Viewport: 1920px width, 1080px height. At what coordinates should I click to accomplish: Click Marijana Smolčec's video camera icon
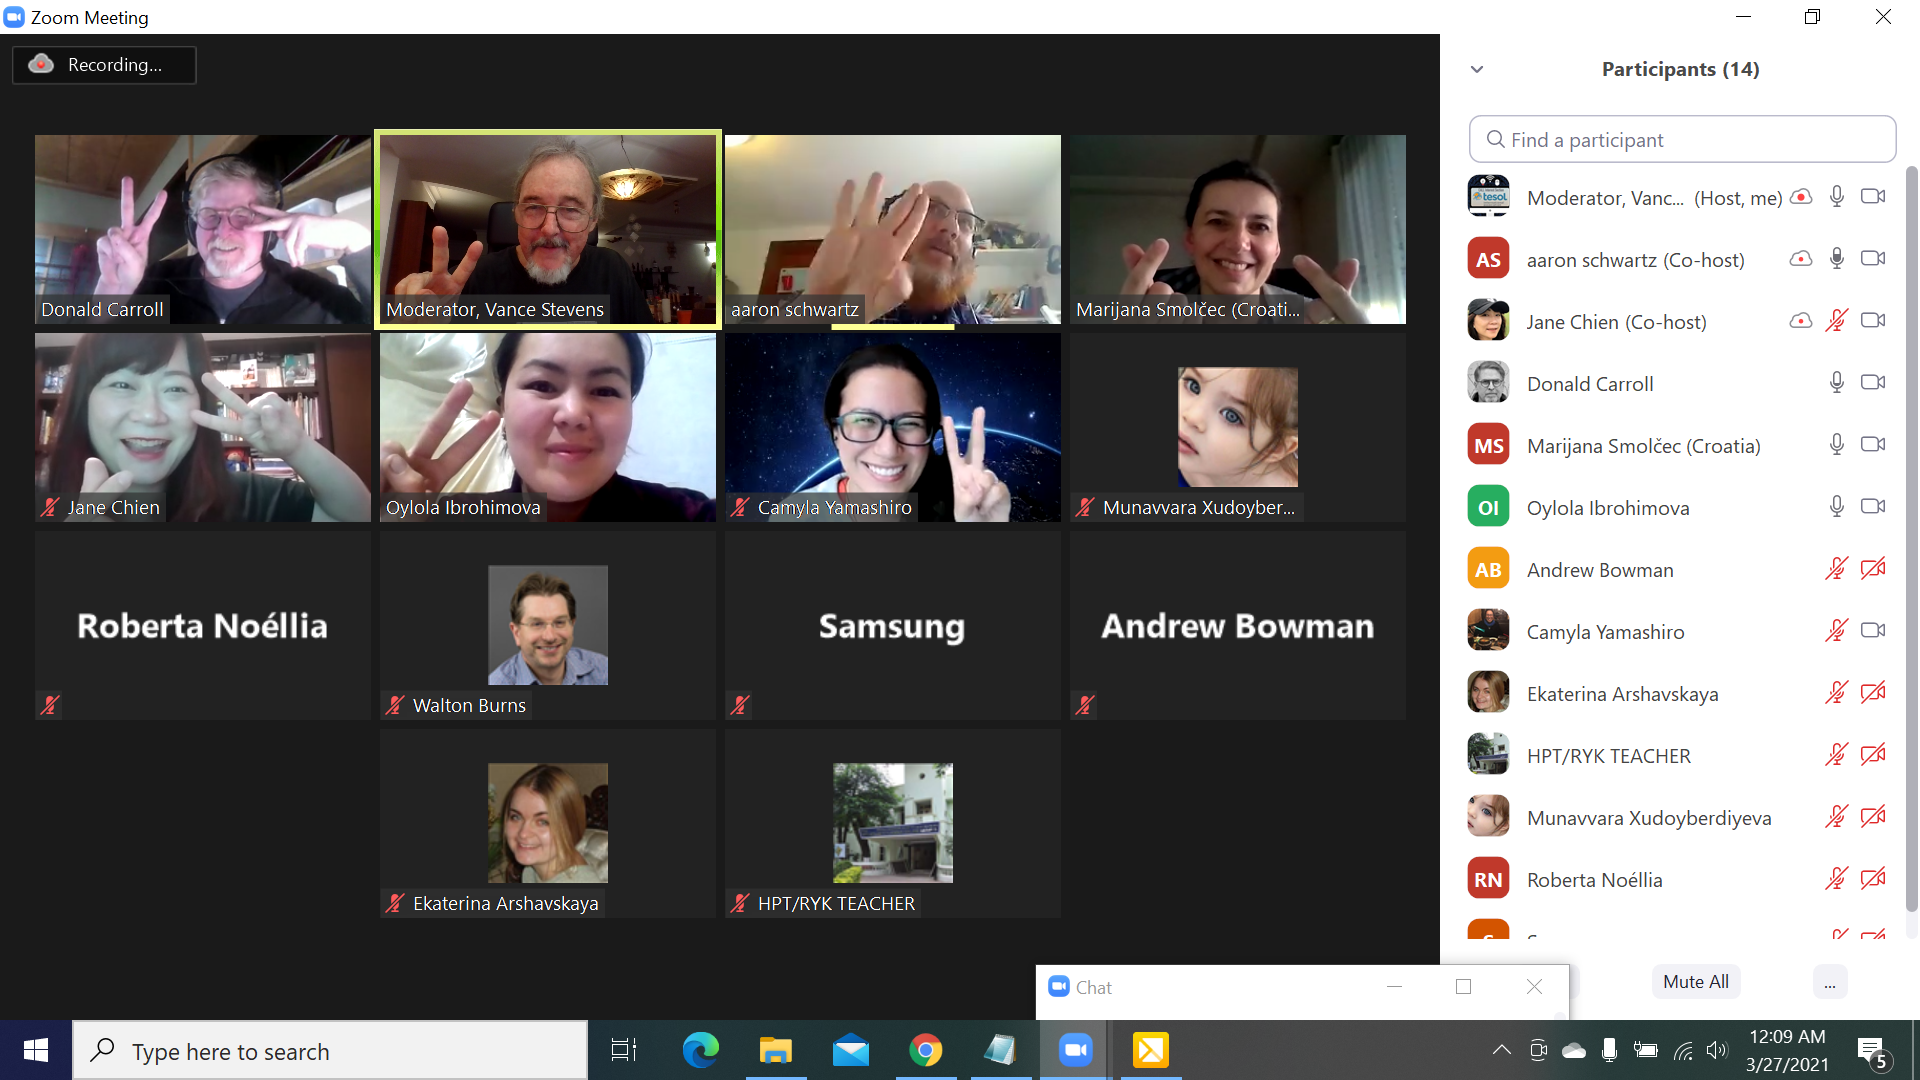click(1873, 445)
